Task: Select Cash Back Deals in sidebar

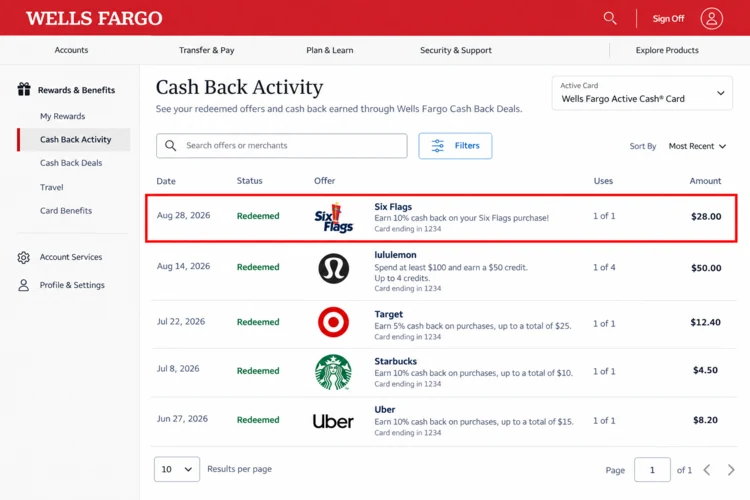Action: coord(71,163)
